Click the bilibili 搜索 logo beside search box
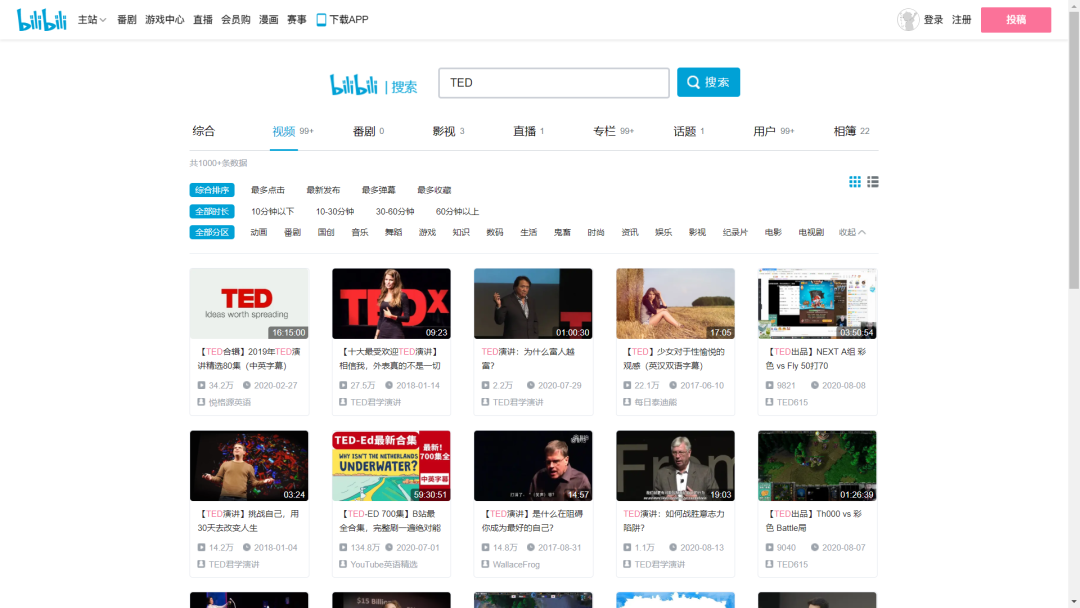The height and width of the screenshot is (608, 1080). click(x=373, y=85)
